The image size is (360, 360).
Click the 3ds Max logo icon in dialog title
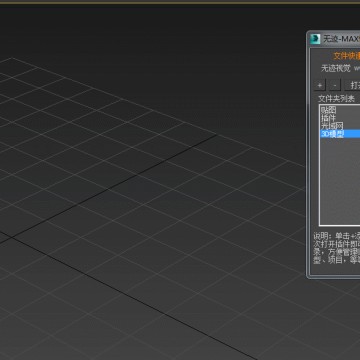click(315, 39)
